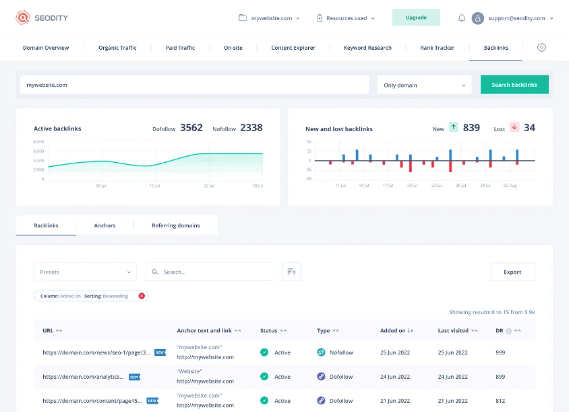Open the Rank Tracker tab
This screenshot has height=412, width=569.
(x=437, y=48)
